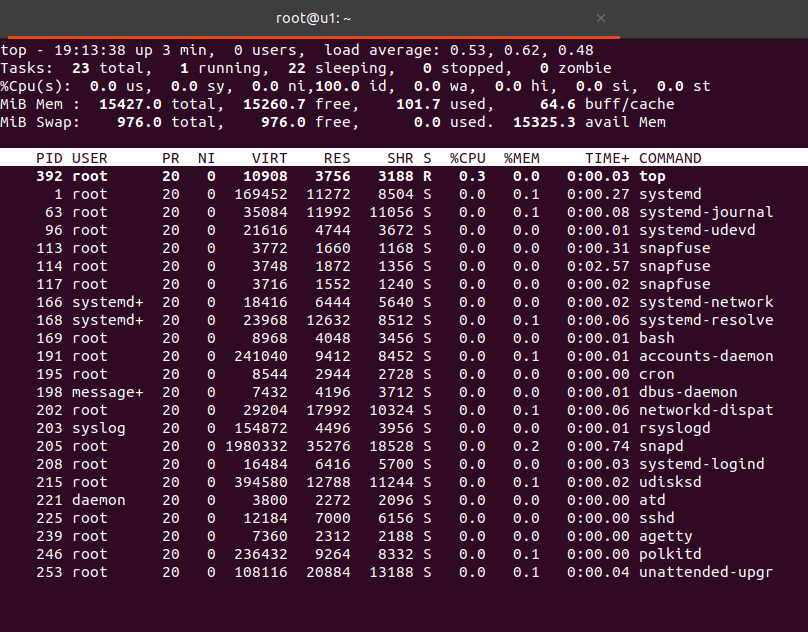Click the polkitd command entry
The image size is (808, 632).
(x=670, y=555)
